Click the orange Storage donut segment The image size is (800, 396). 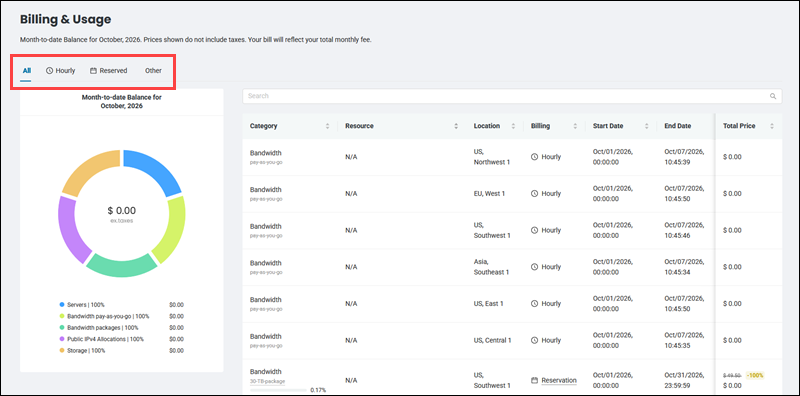pos(88,170)
